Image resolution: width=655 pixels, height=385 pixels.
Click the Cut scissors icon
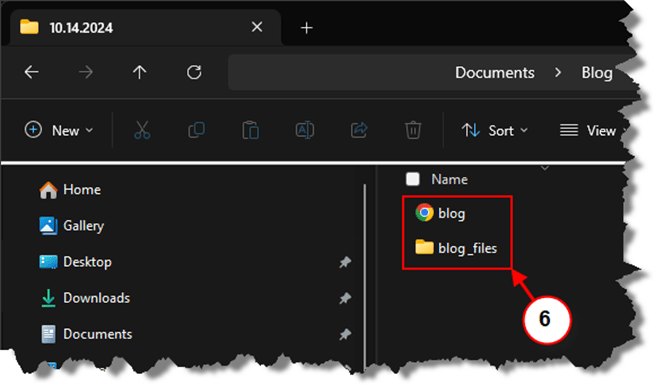pos(142,130)
